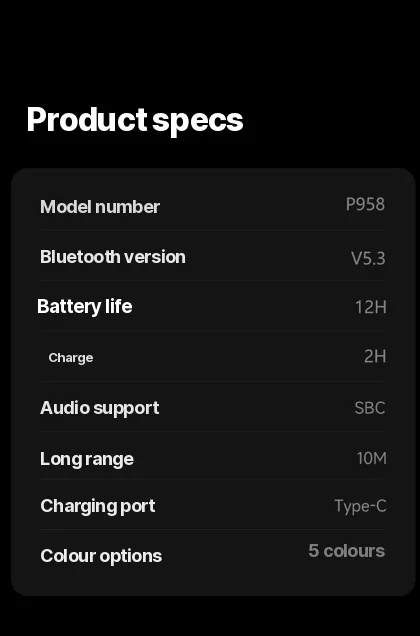Click the Product specs heading
Image resolution: width=420 pixels, height=636 pixels.
point(135,120)
